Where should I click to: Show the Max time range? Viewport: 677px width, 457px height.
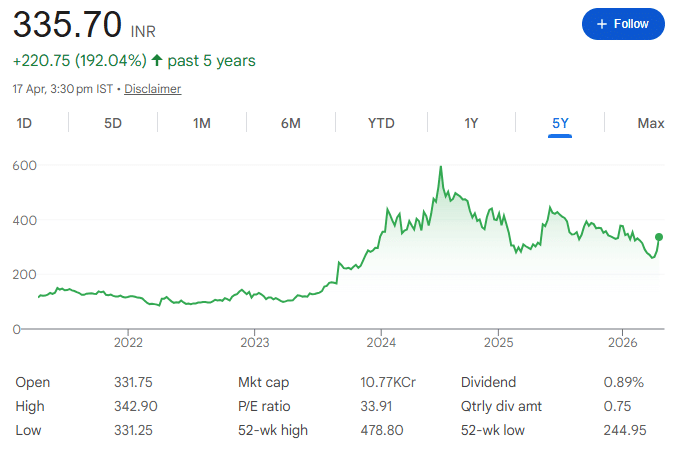pyautogui.click(x=651, y=123)
